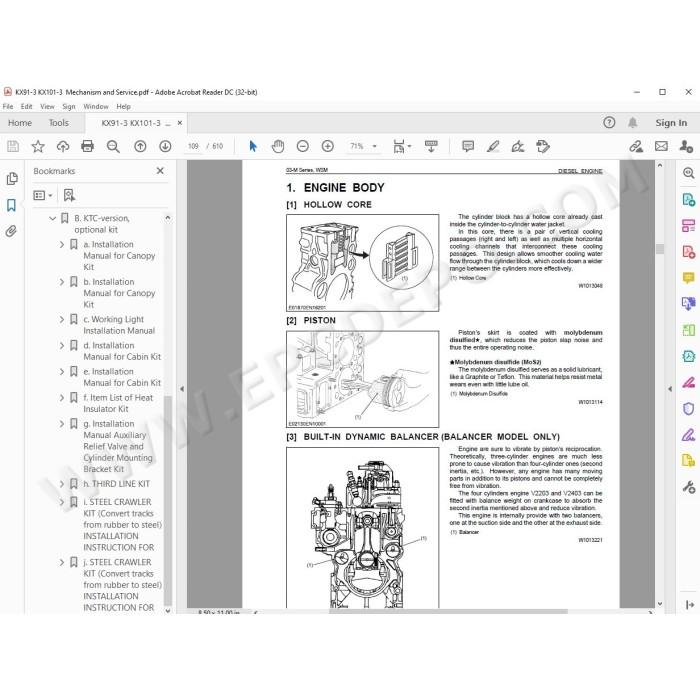Click the page number field 109
Screen dimensions: 700x700
[193, 146]
